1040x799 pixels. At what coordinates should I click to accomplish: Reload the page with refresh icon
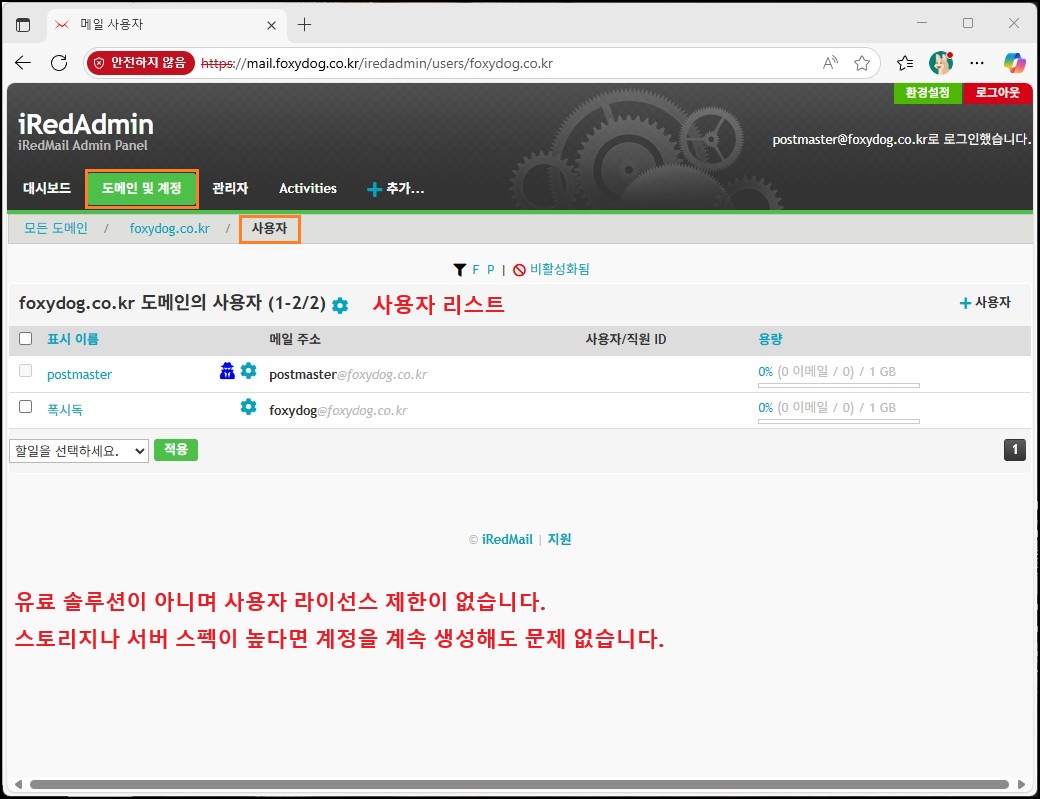[59, 63]
